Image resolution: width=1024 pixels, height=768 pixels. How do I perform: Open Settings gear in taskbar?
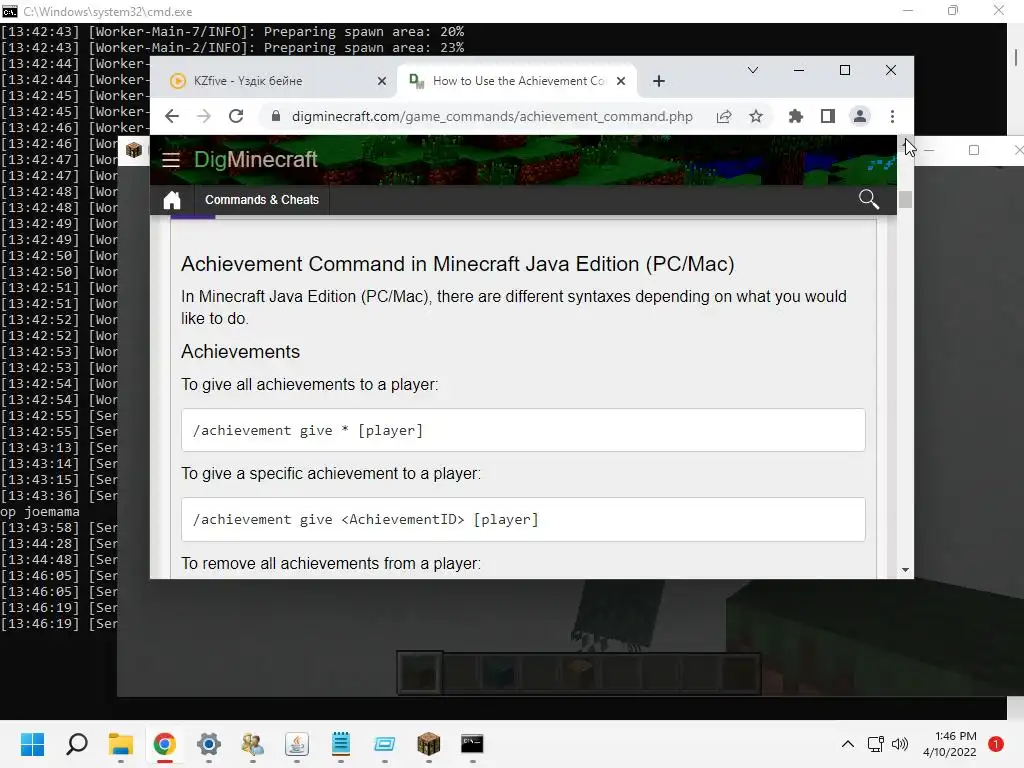click(209, 744)
